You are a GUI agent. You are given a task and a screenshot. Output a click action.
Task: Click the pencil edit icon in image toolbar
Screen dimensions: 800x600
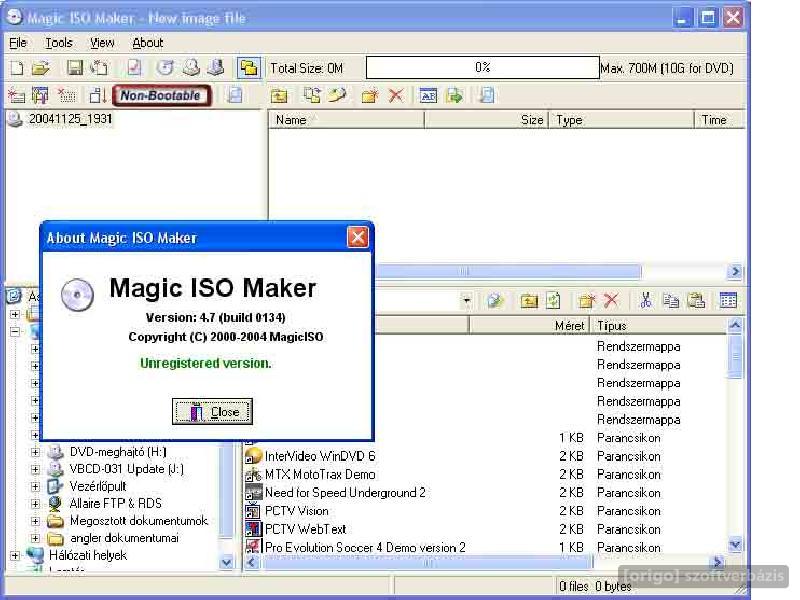[337, 95]
